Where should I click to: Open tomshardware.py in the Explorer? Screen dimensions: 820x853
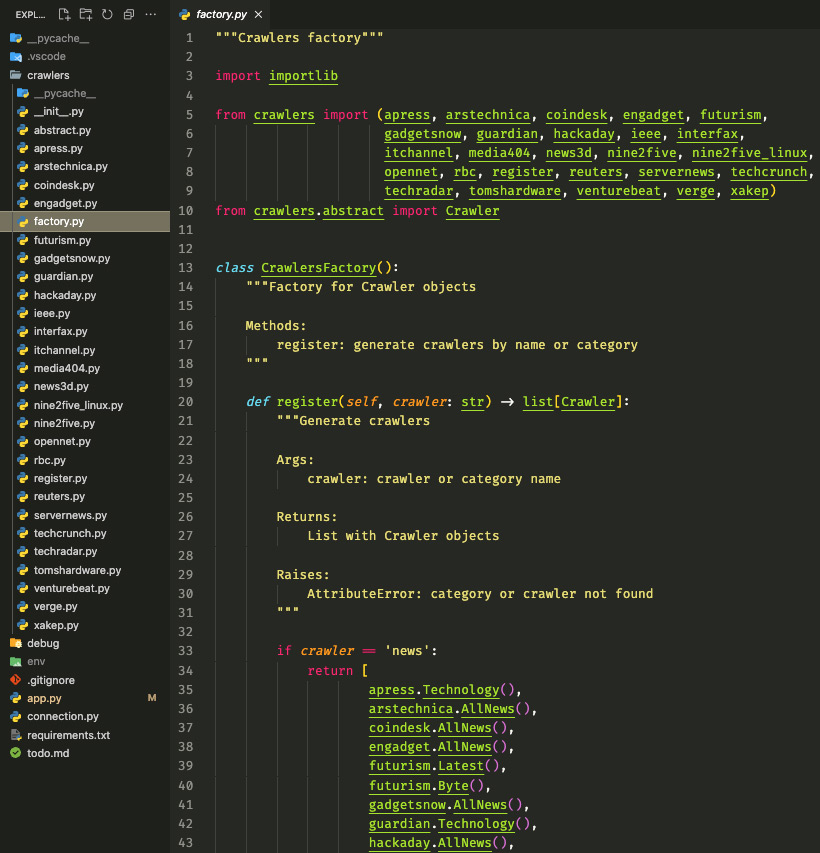(85, 570)
